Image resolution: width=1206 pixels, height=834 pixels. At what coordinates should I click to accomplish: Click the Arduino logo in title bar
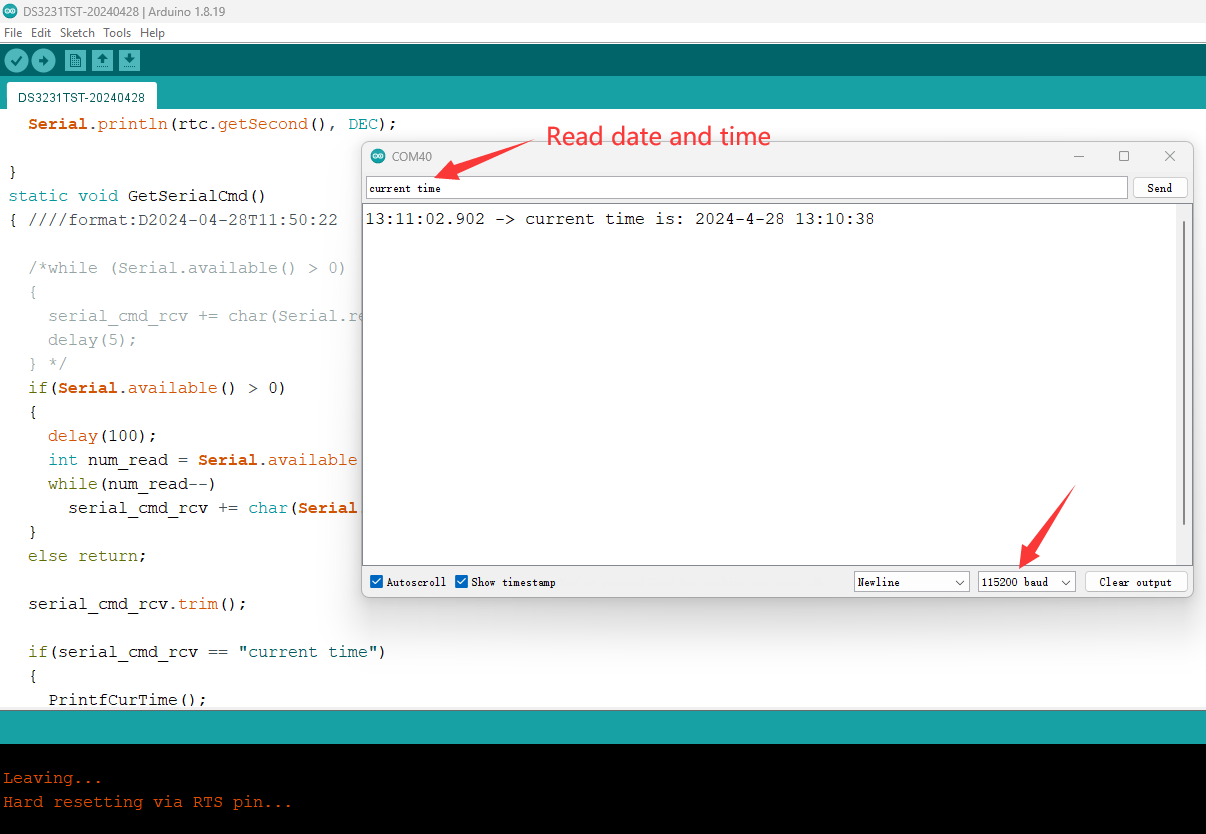[10, 11]
